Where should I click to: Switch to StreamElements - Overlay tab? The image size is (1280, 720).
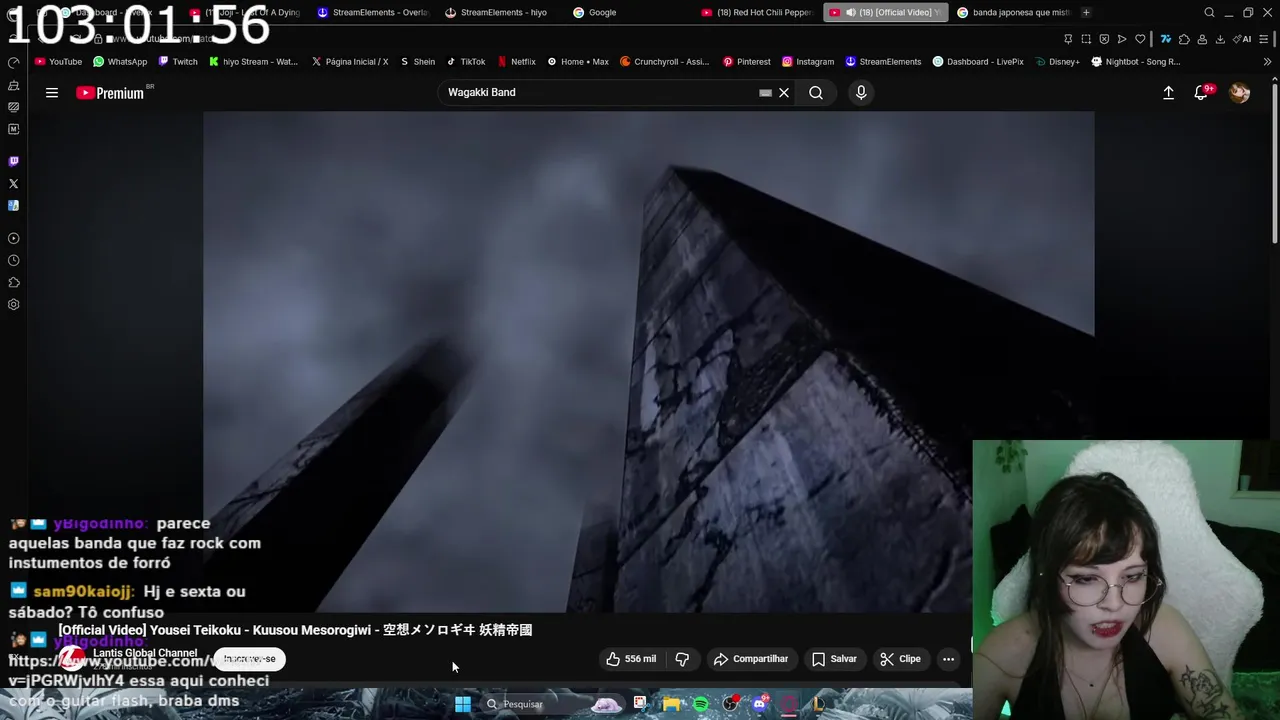pyautogui.click(x=373, y=13)
